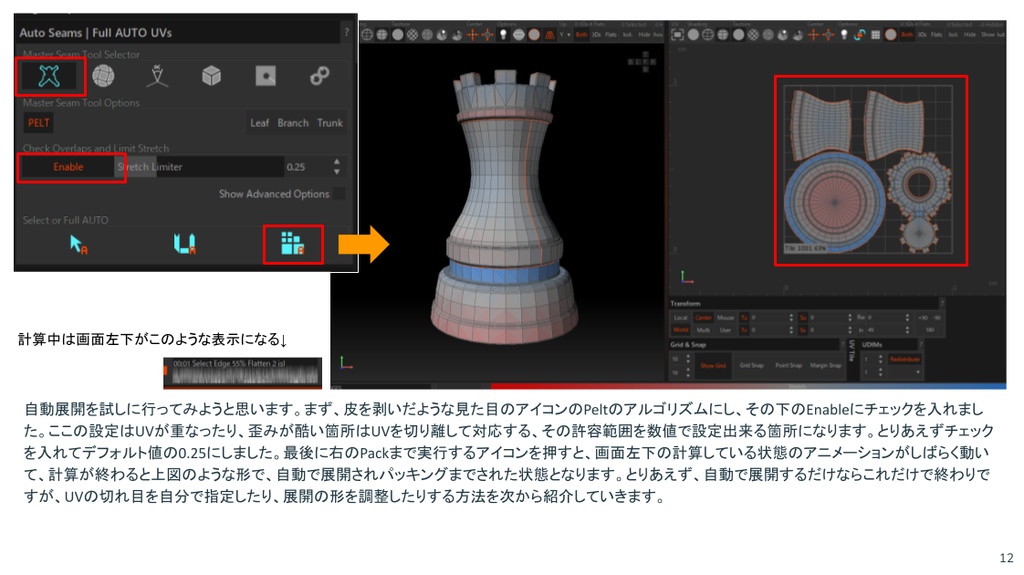1024x575 pixels.
Task: Increase the Stretch Limiter value with up arrow
Action: tap(336, 161)
